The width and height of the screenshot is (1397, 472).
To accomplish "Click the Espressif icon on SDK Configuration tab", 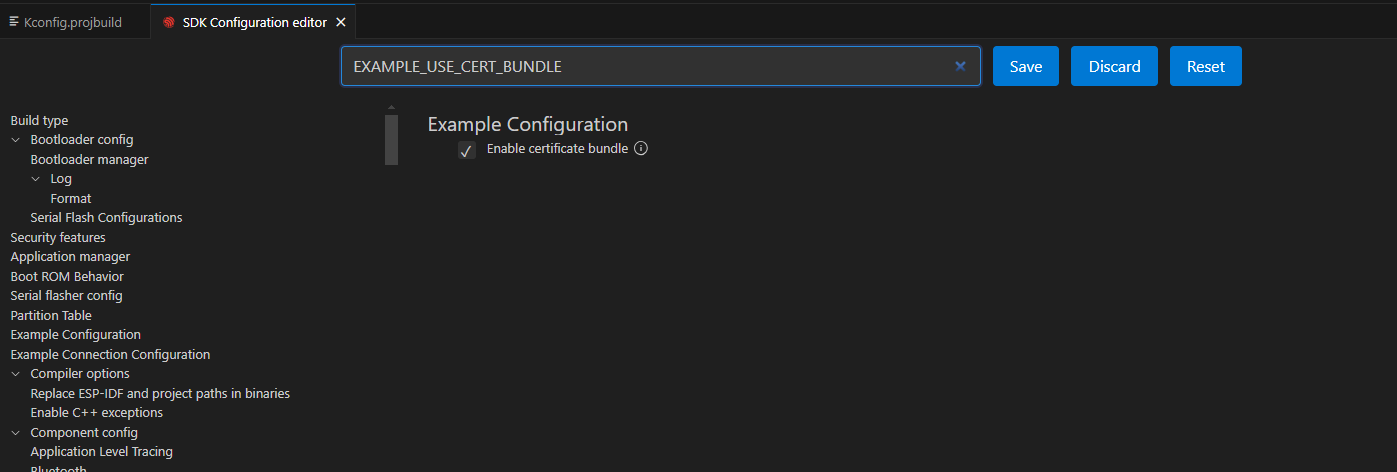I will [x=169, y=22].
